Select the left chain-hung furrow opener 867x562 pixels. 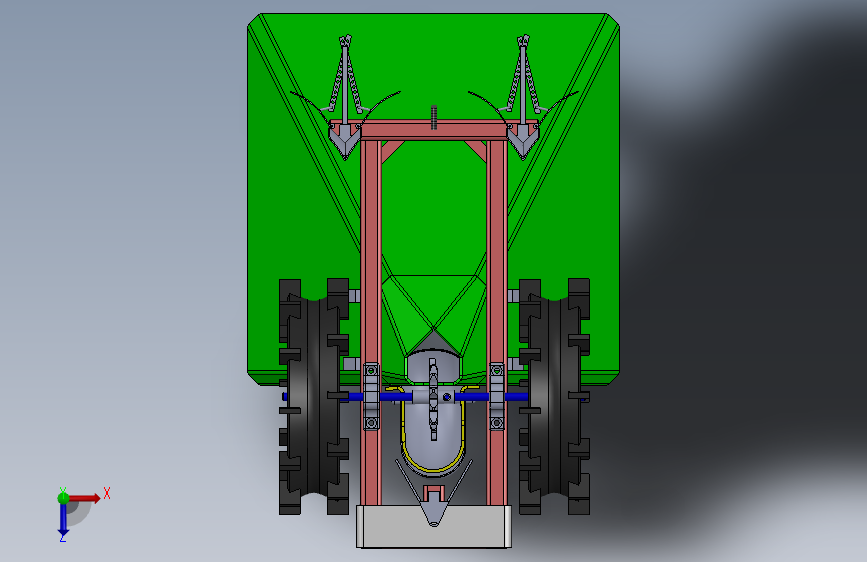(x=345, y=97)
